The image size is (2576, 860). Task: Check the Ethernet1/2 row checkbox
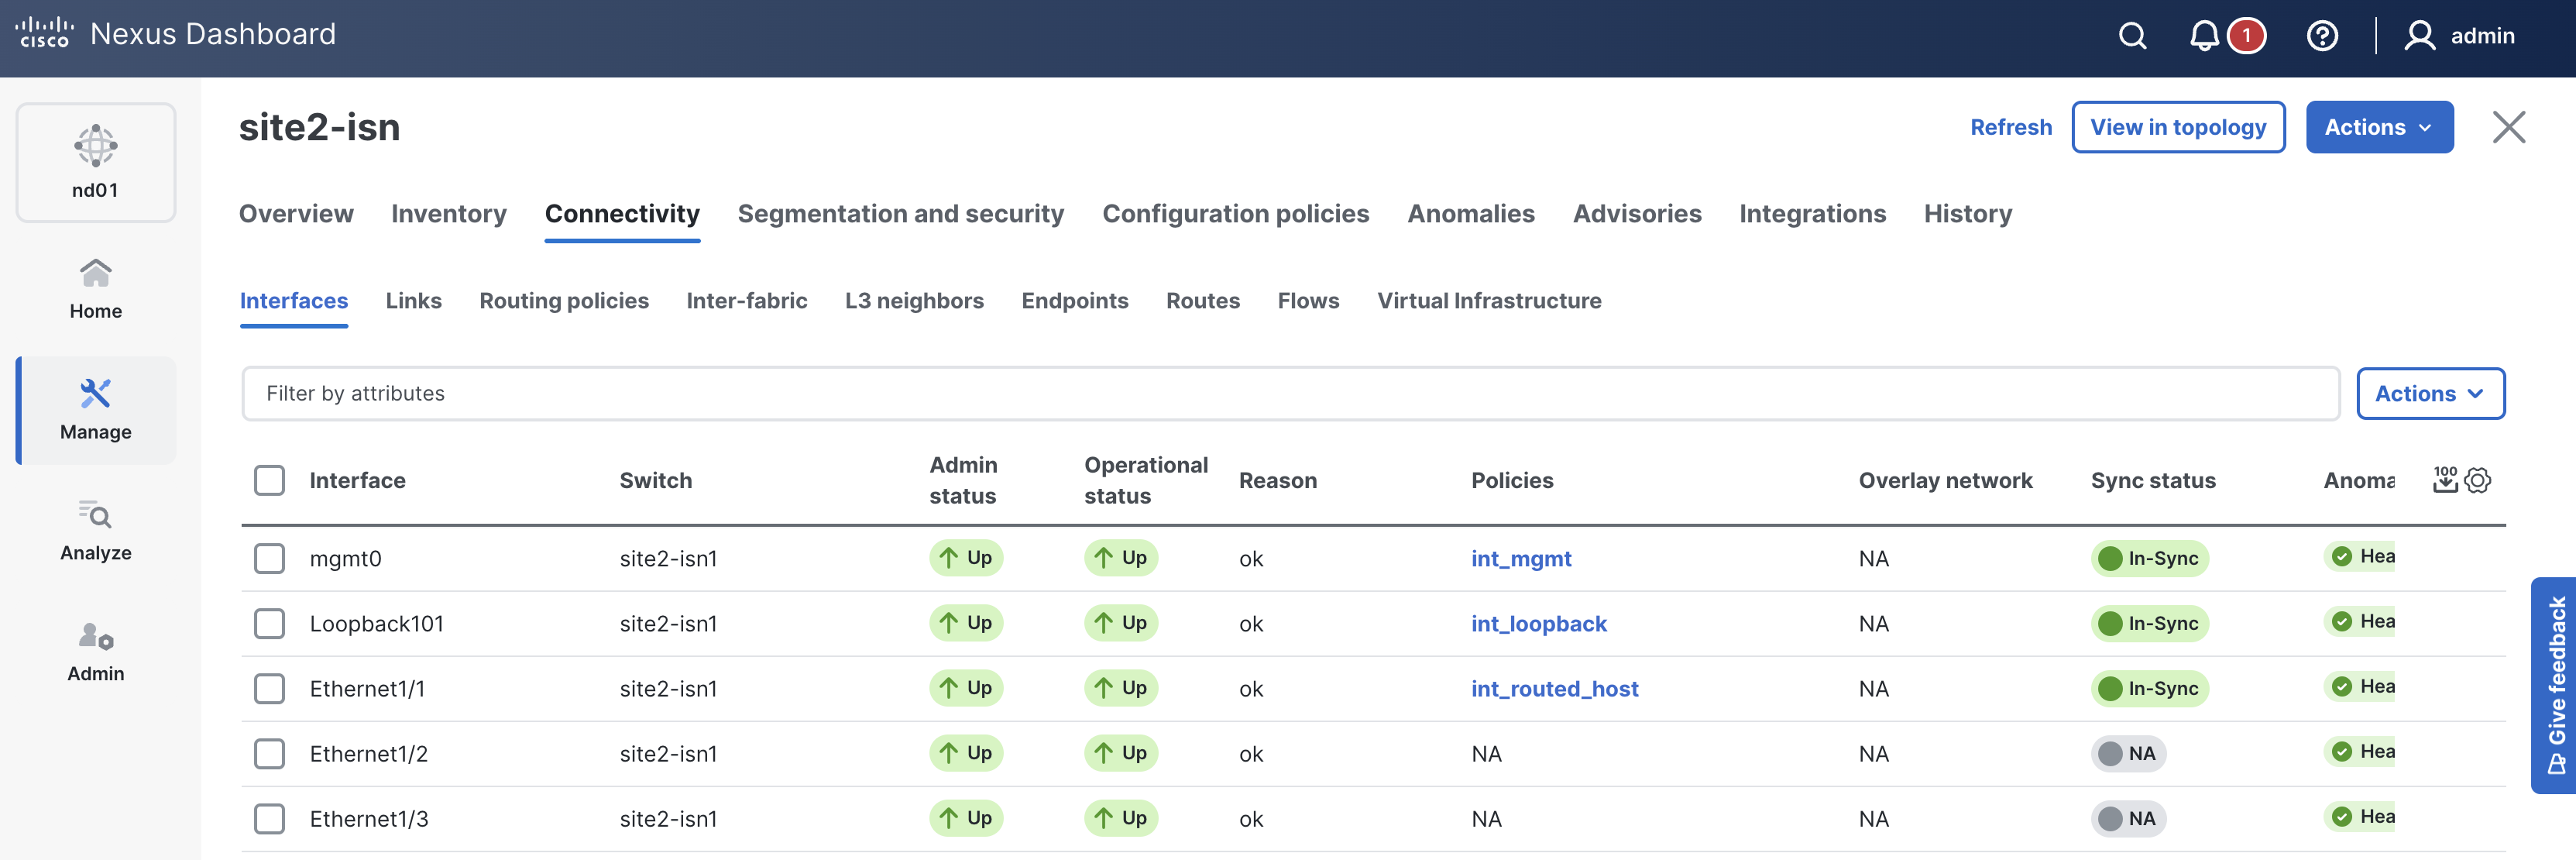click(x=269, y=753)
